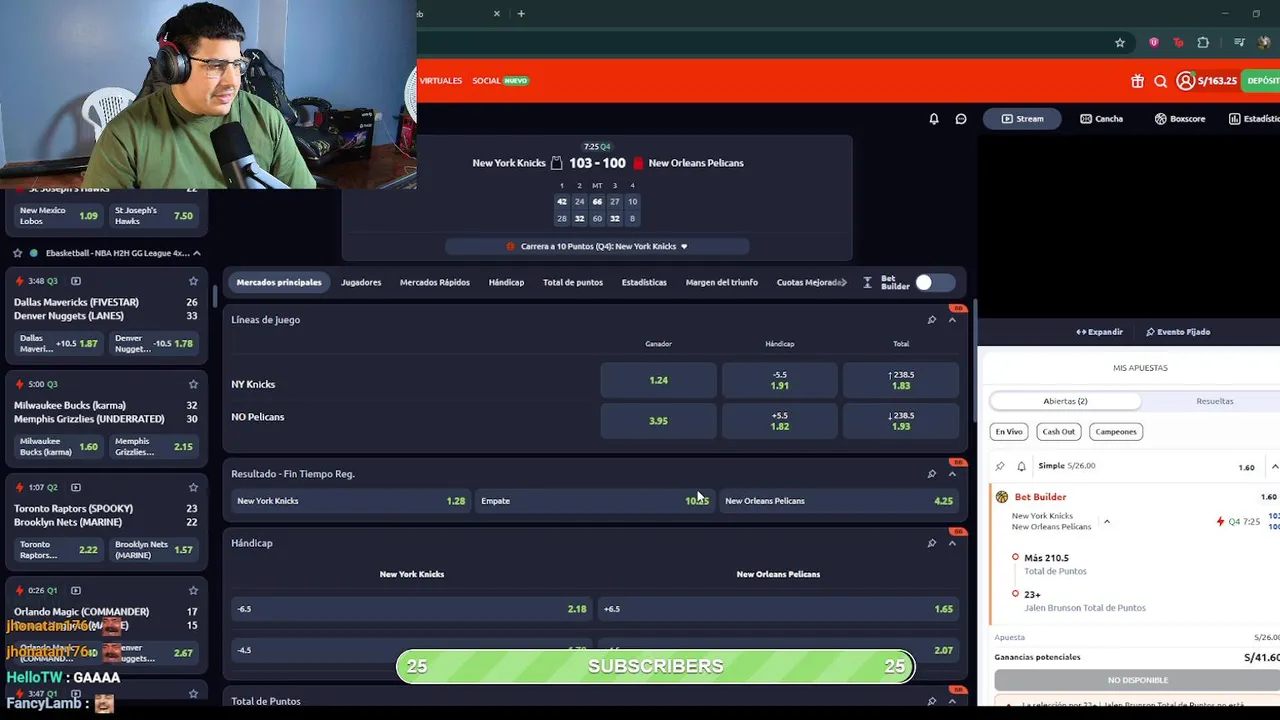Screen dimensions: 1280x720
Task: Open the Margen del triunfo tab
Action: [x=722, y=283]
